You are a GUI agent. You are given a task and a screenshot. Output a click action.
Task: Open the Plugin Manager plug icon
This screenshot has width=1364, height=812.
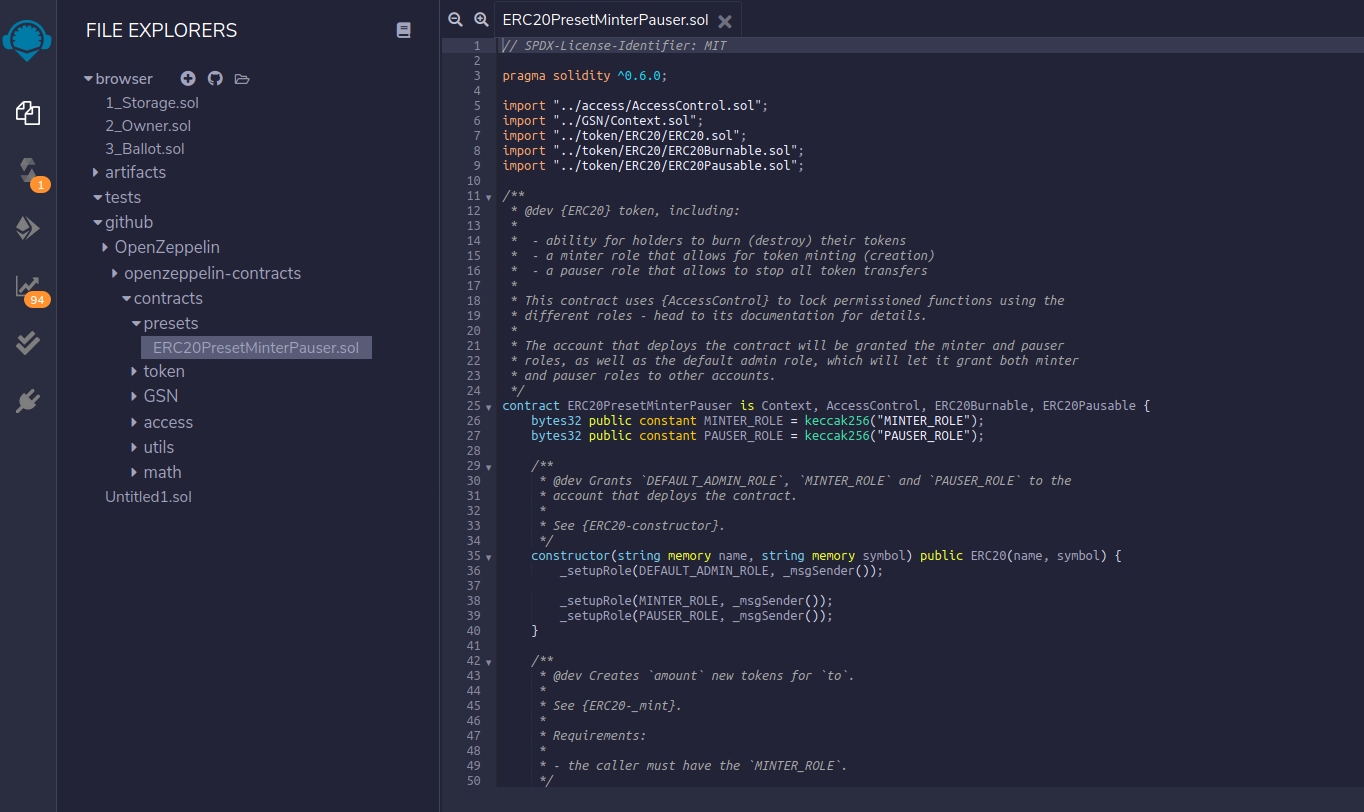click(x=28, y=402)
